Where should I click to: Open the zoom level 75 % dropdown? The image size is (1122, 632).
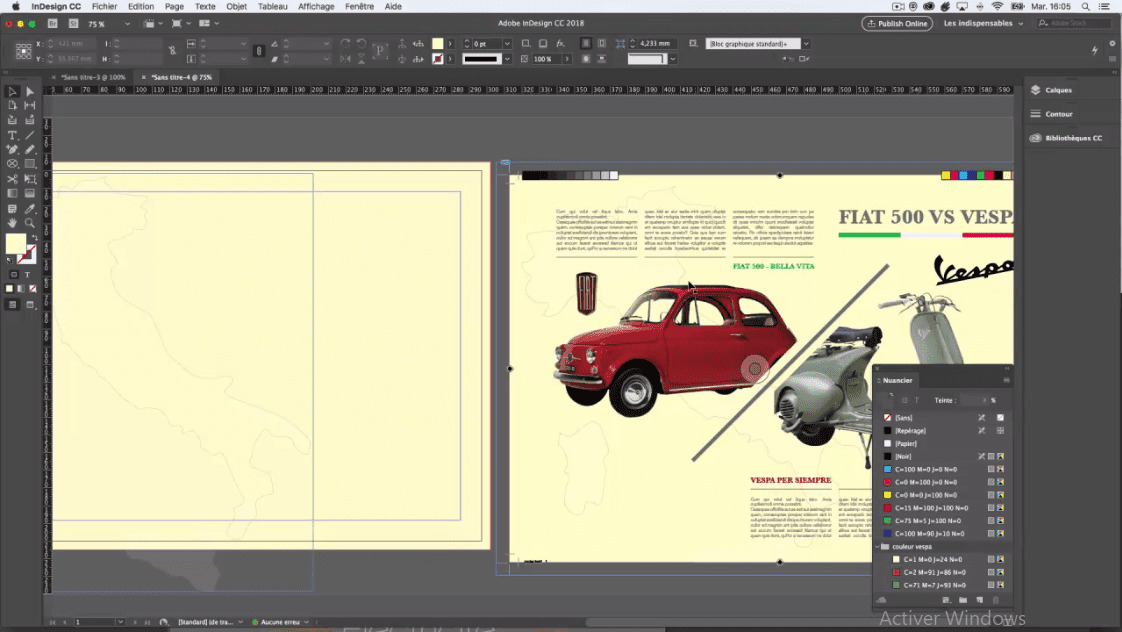(x=125, y=23)
